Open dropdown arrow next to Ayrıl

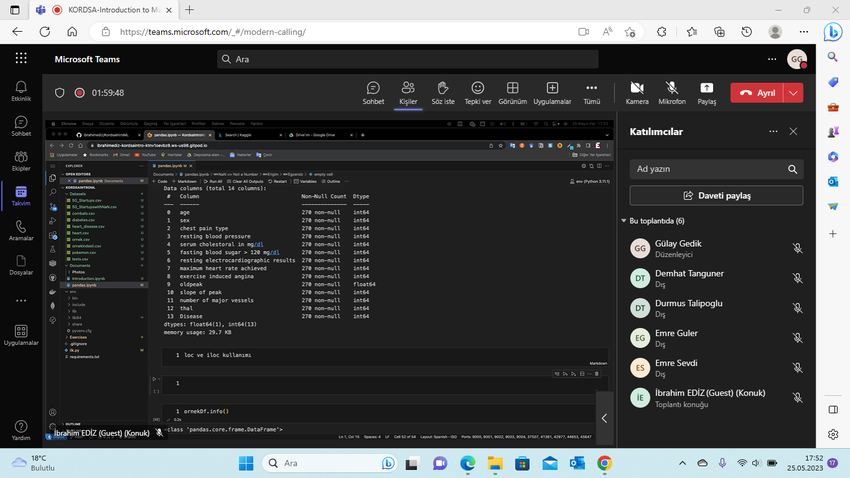pyautogui.click(x=794, y=93)
